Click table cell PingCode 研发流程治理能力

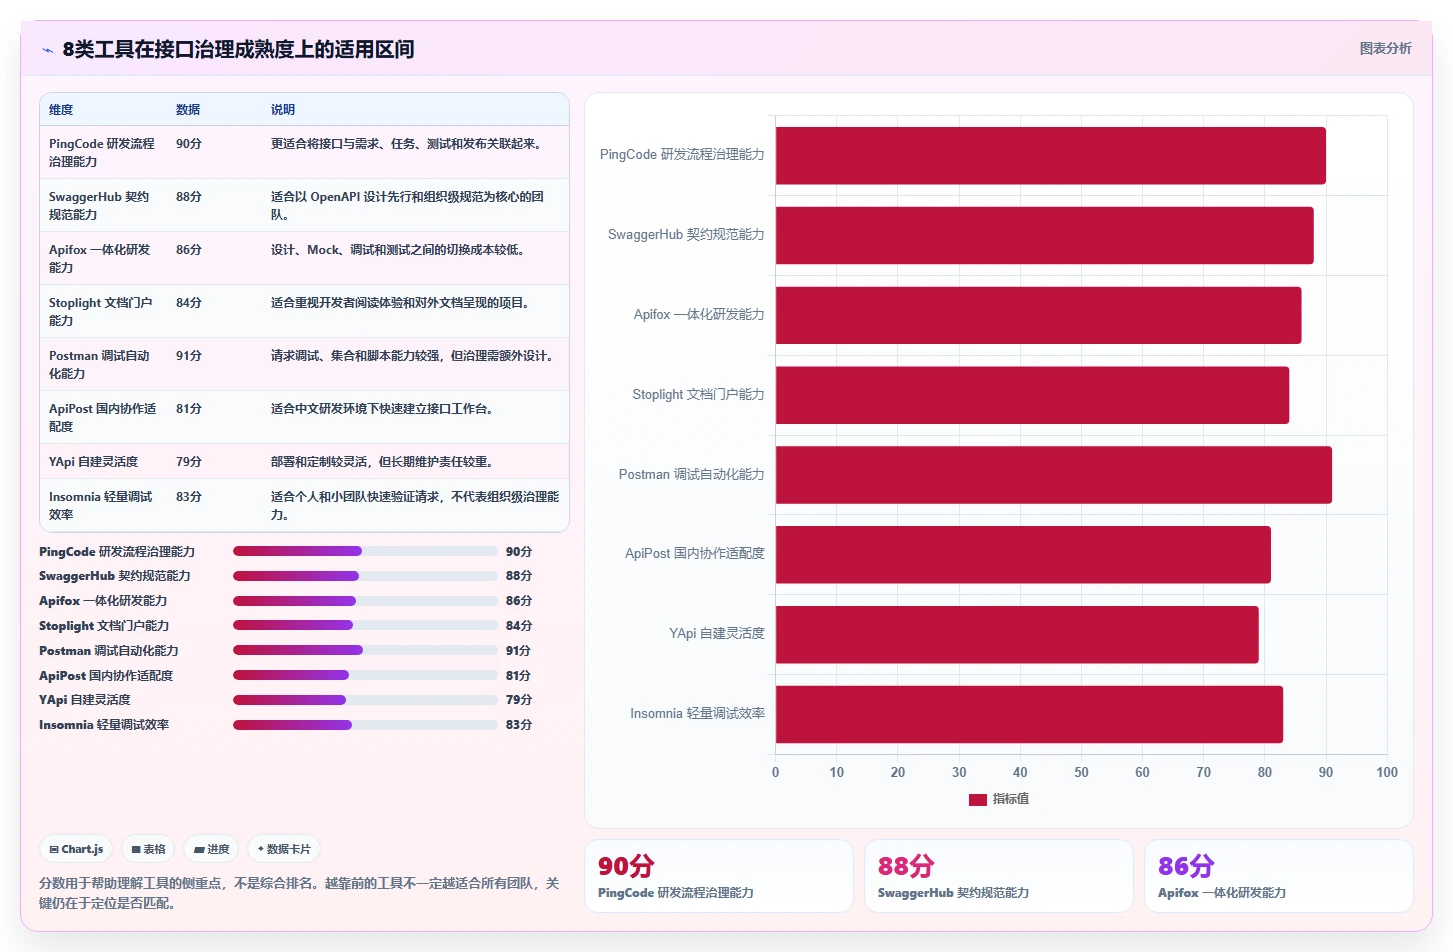pyautogui.click(x=103, y=152)
